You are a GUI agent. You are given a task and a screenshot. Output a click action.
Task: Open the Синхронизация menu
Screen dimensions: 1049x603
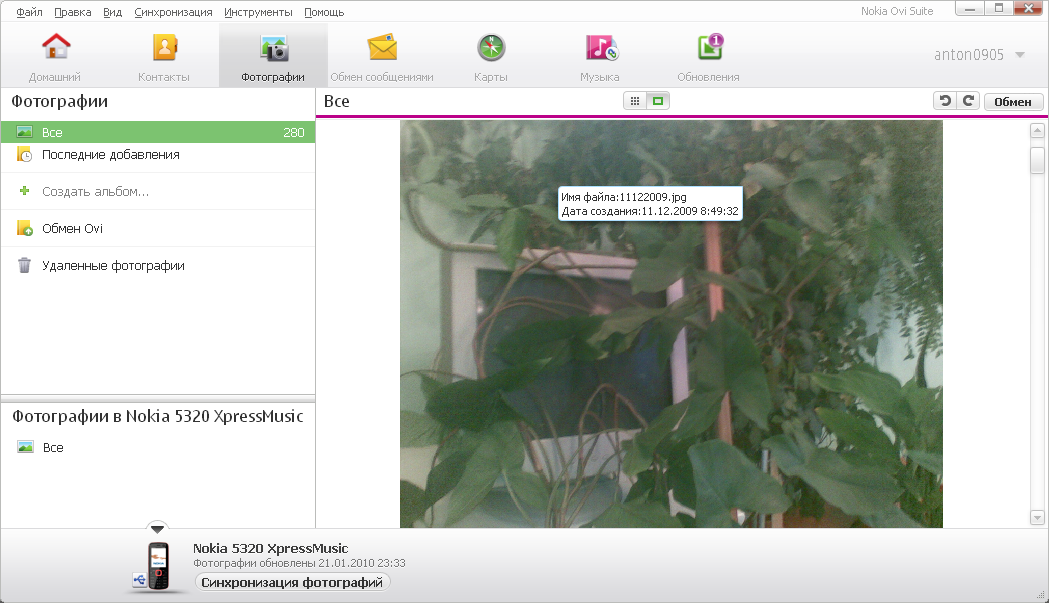pos(173,12)
